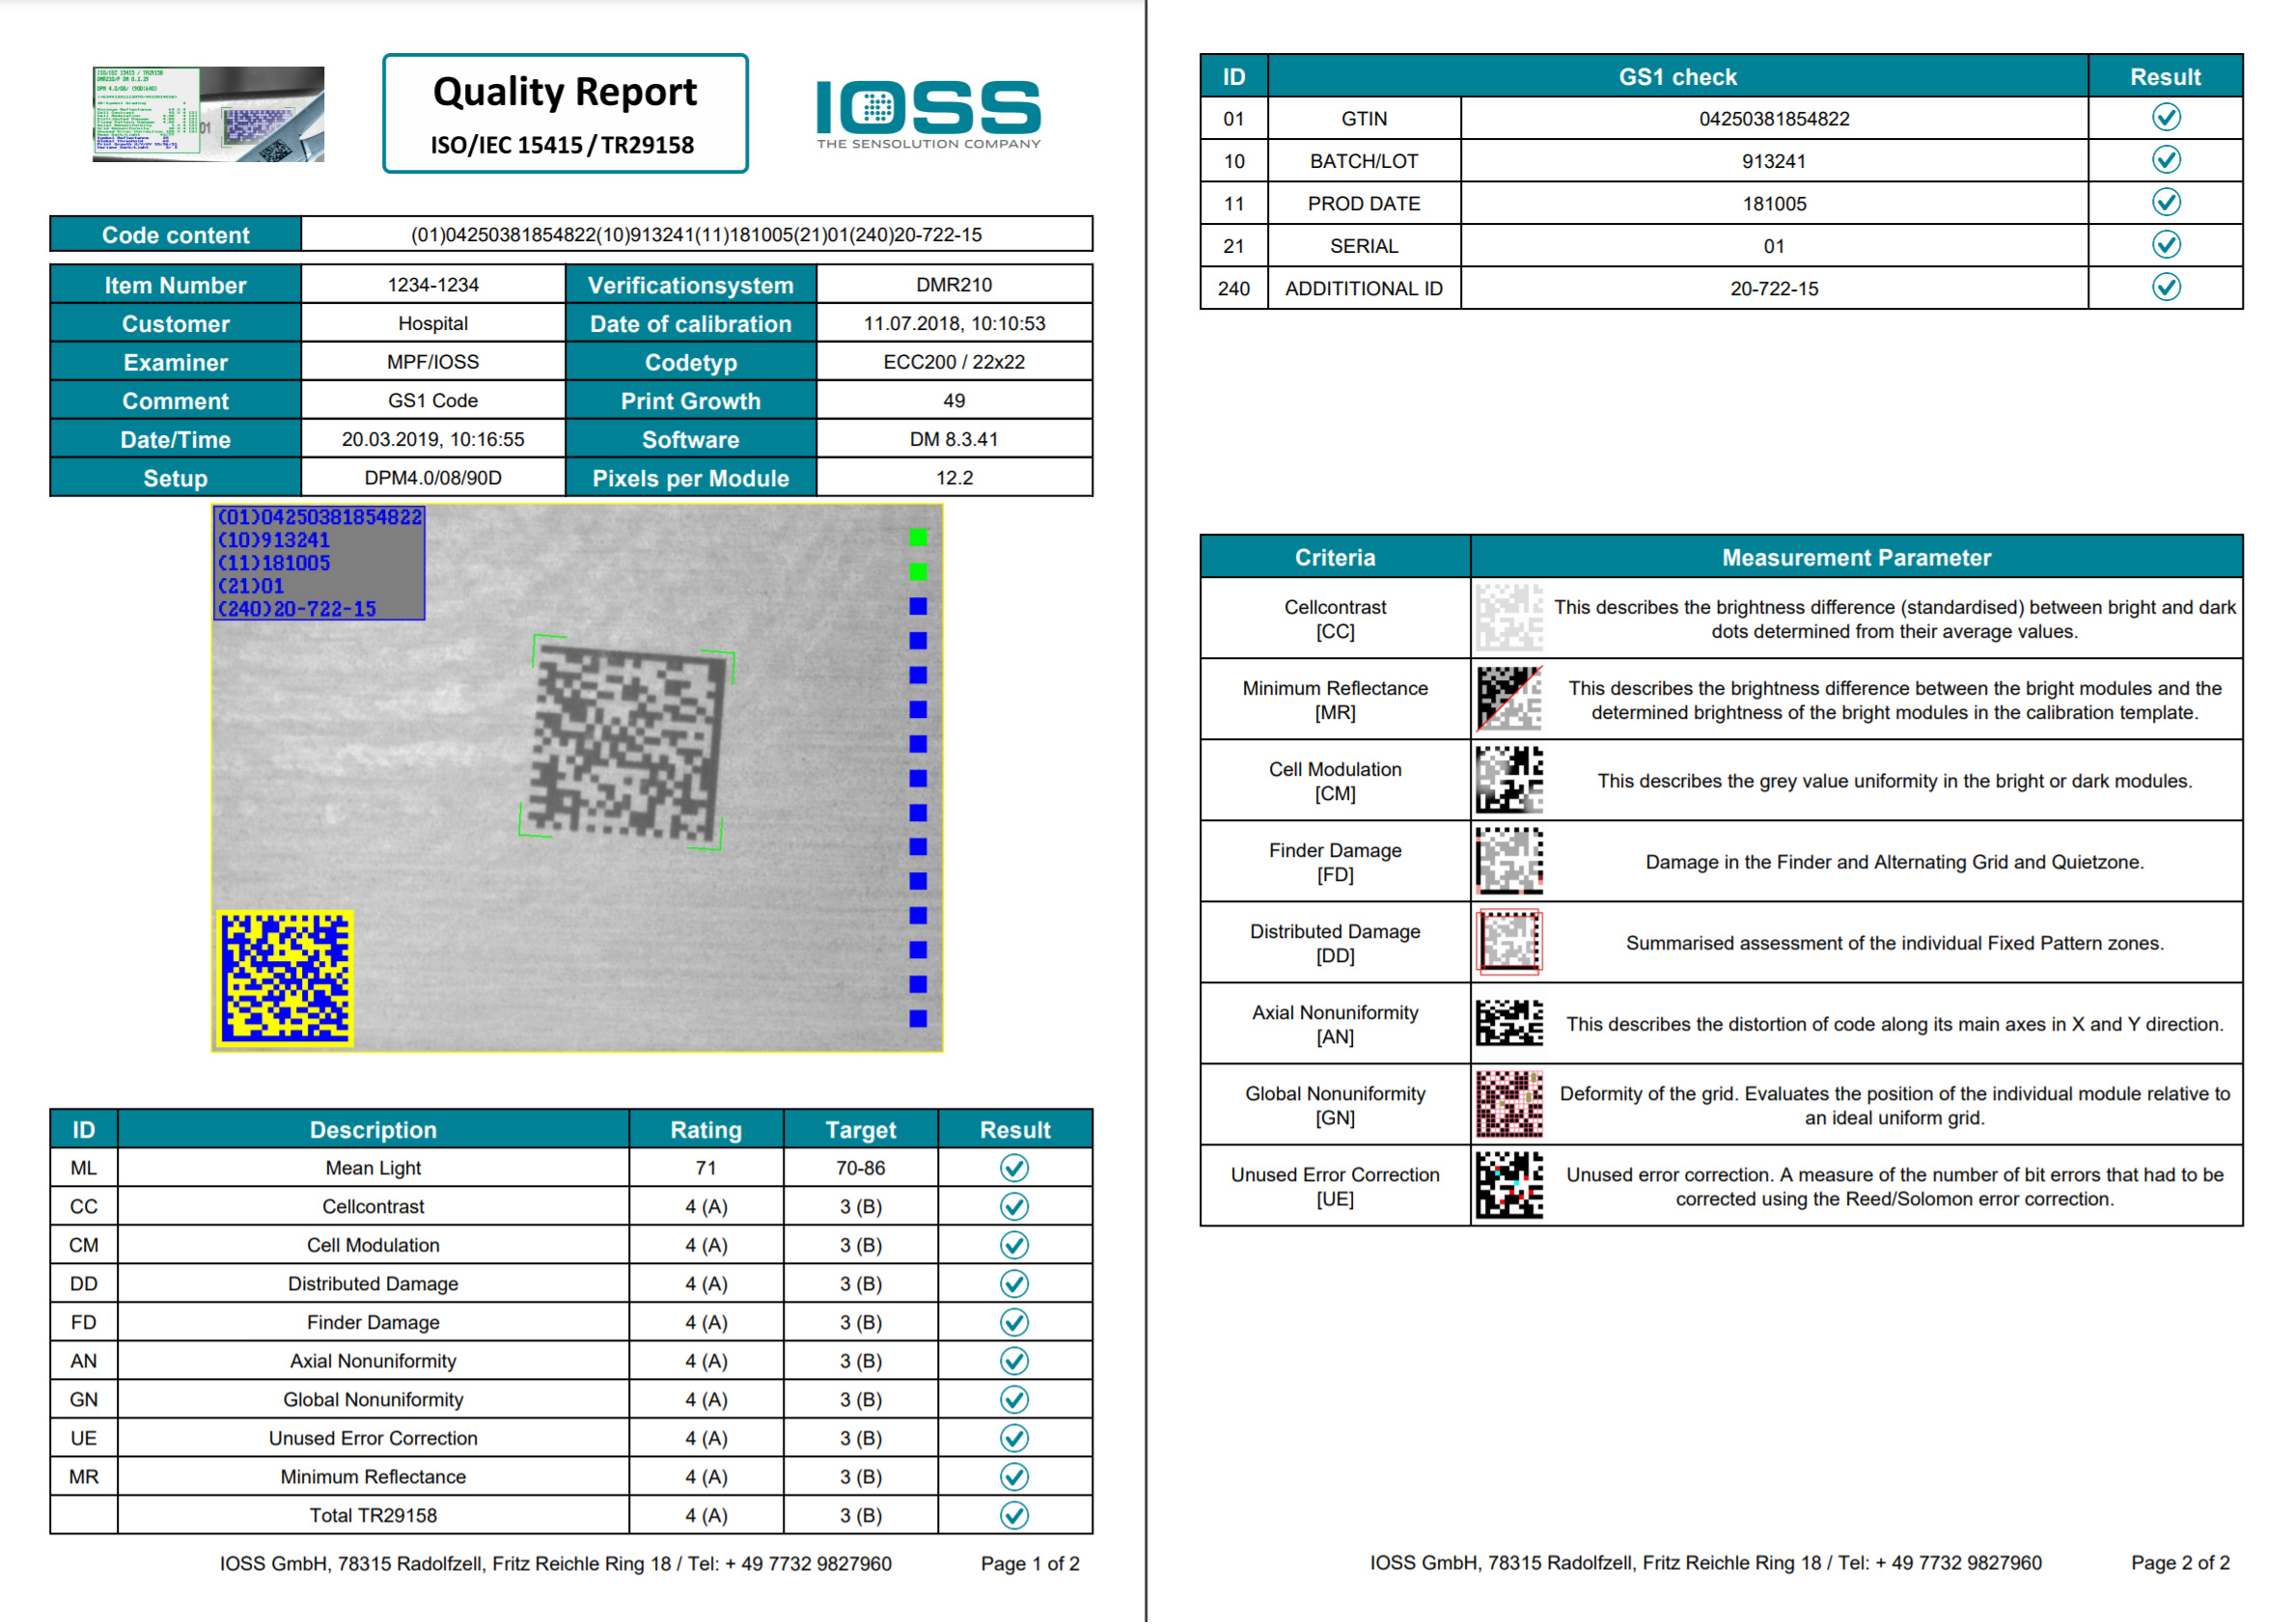Click the Mean Light target 70-86
This screenshot has width=2293, height=1624.
pos(862,1169)
